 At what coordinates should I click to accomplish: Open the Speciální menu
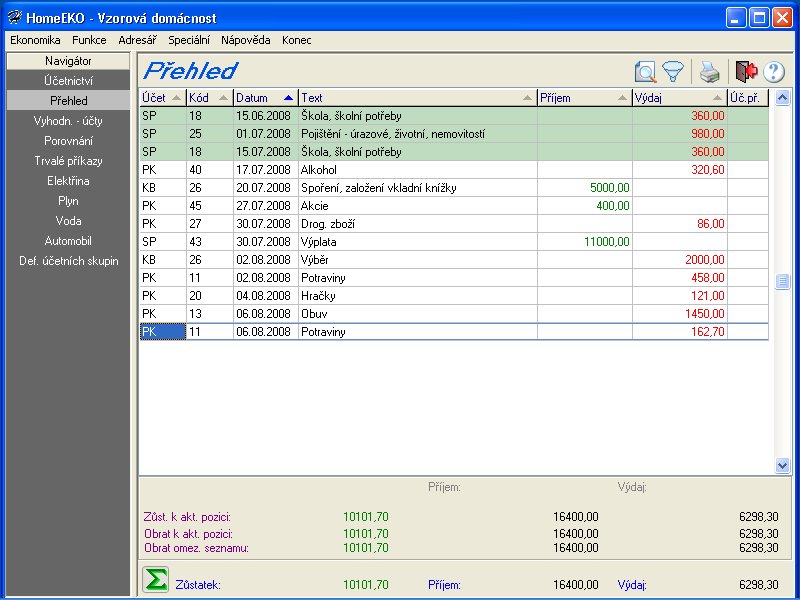point(189,40)
